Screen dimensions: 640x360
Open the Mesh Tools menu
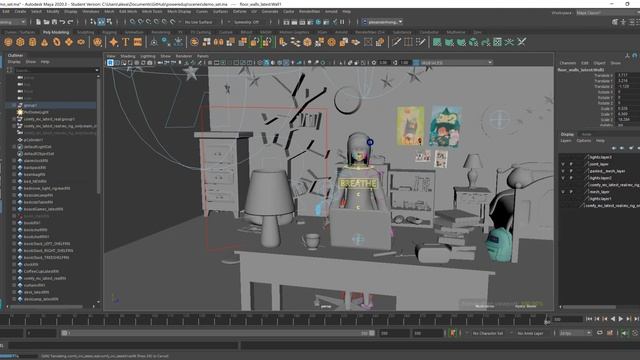(152, 11)
